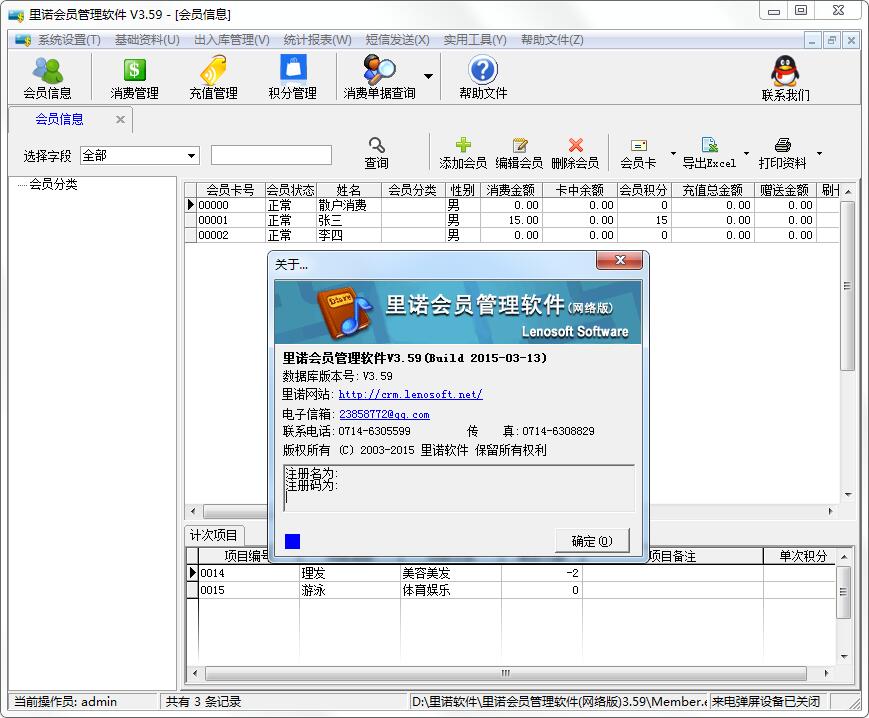Open the 帮助文件(Z) menu
Viewport: 869px width, 718px height.
click(552, 40)
